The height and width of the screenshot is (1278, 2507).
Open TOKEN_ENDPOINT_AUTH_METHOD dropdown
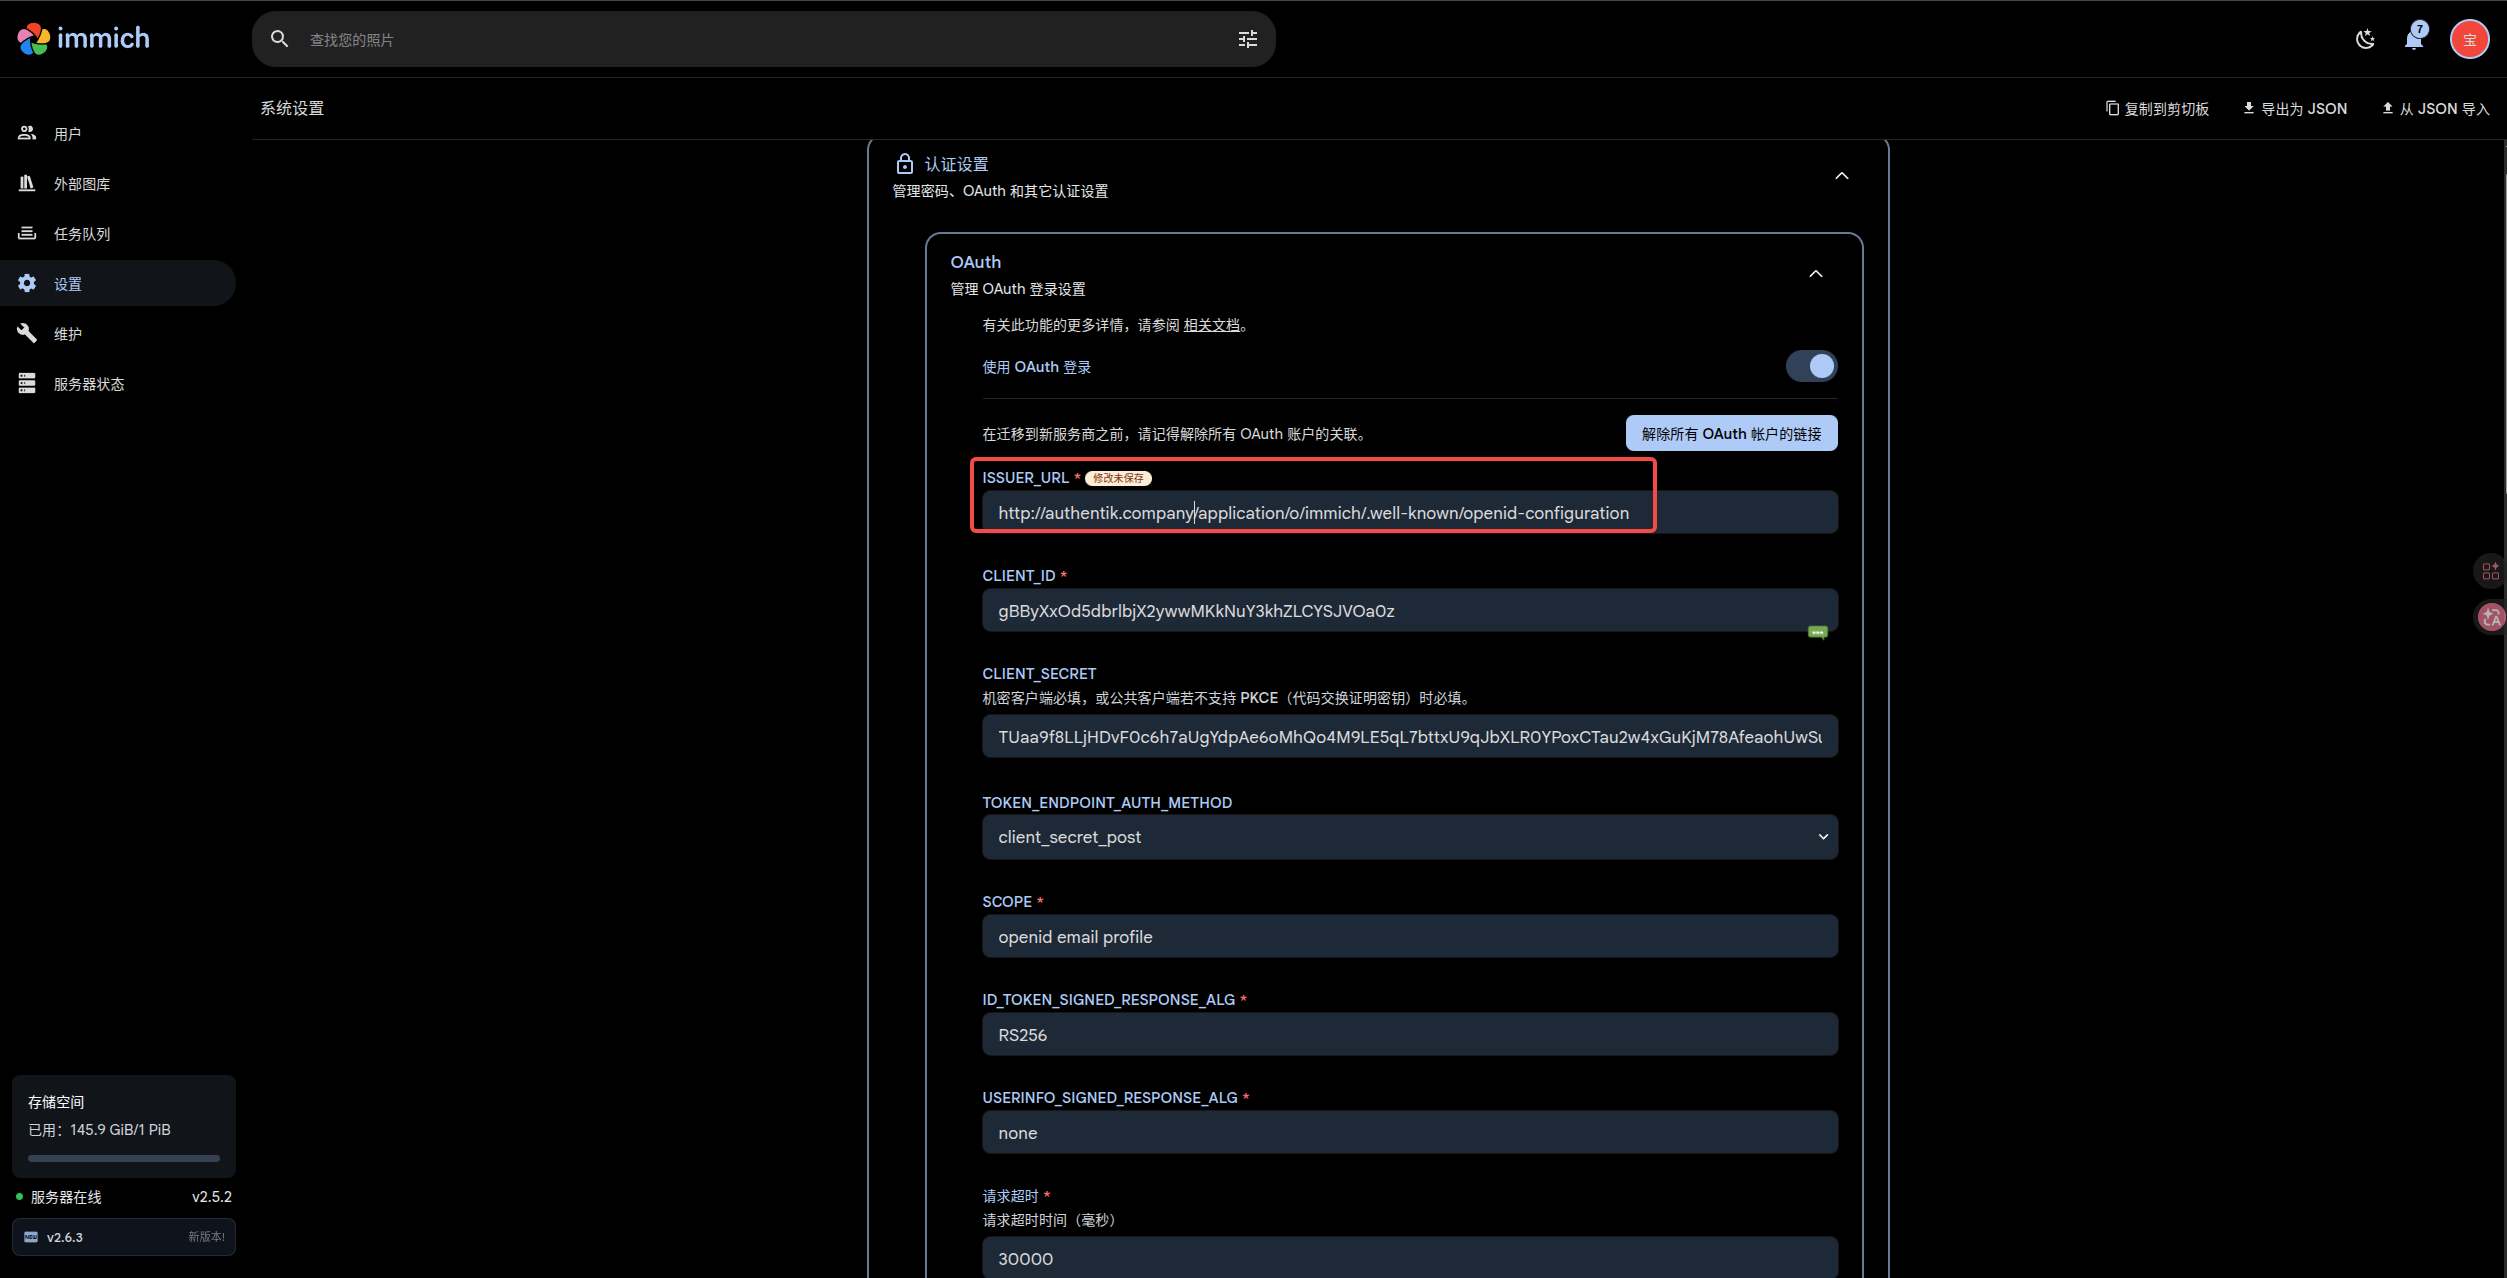1409,837
